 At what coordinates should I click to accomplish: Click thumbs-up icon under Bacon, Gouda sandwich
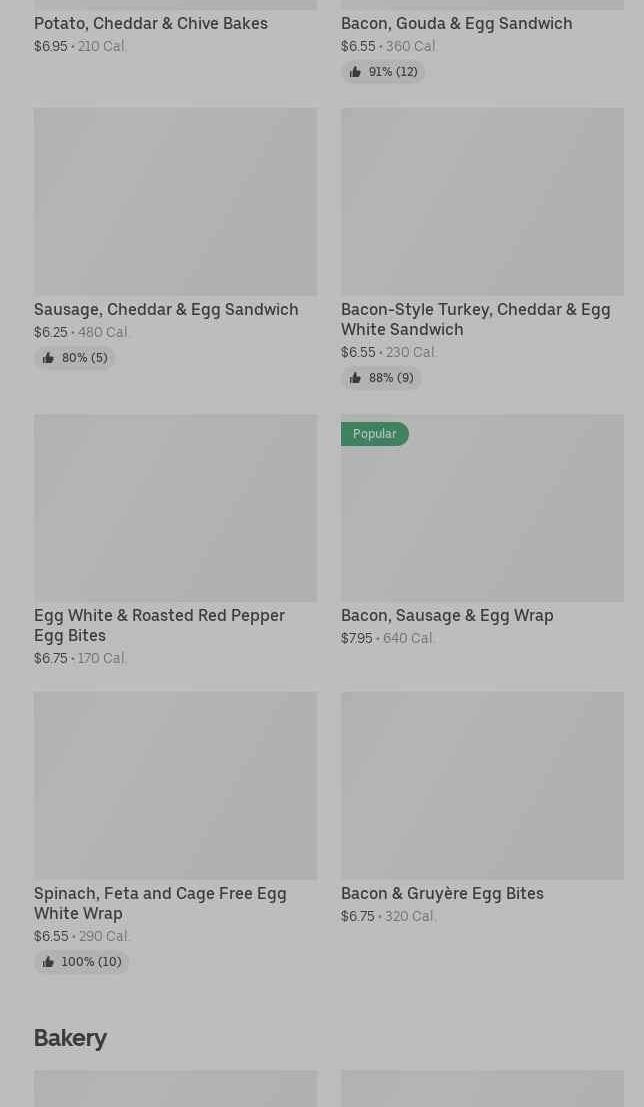[x=355, y=72]
